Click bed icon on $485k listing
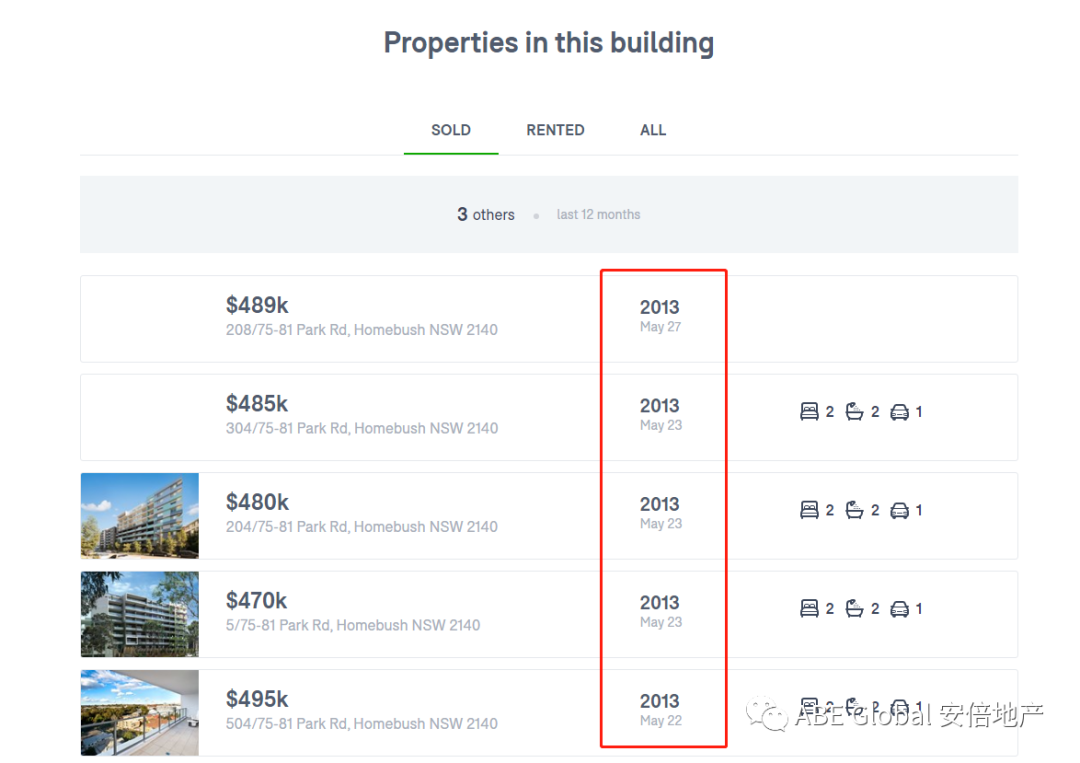Viewport: 1080px width, 763px height. click(x=809, y=412)
